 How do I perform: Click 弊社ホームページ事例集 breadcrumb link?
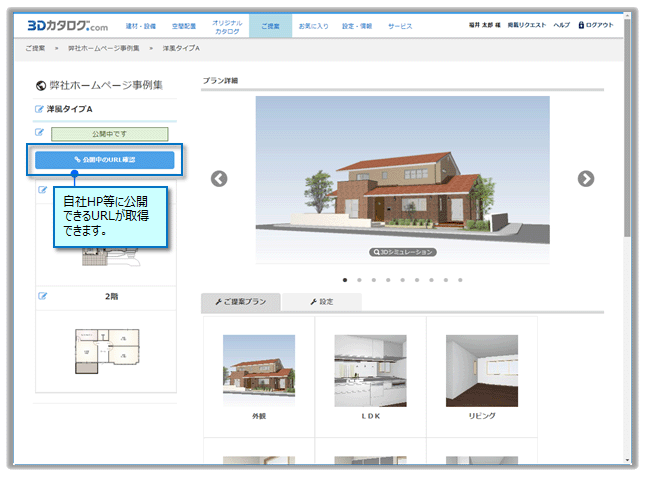click(104, 48)
